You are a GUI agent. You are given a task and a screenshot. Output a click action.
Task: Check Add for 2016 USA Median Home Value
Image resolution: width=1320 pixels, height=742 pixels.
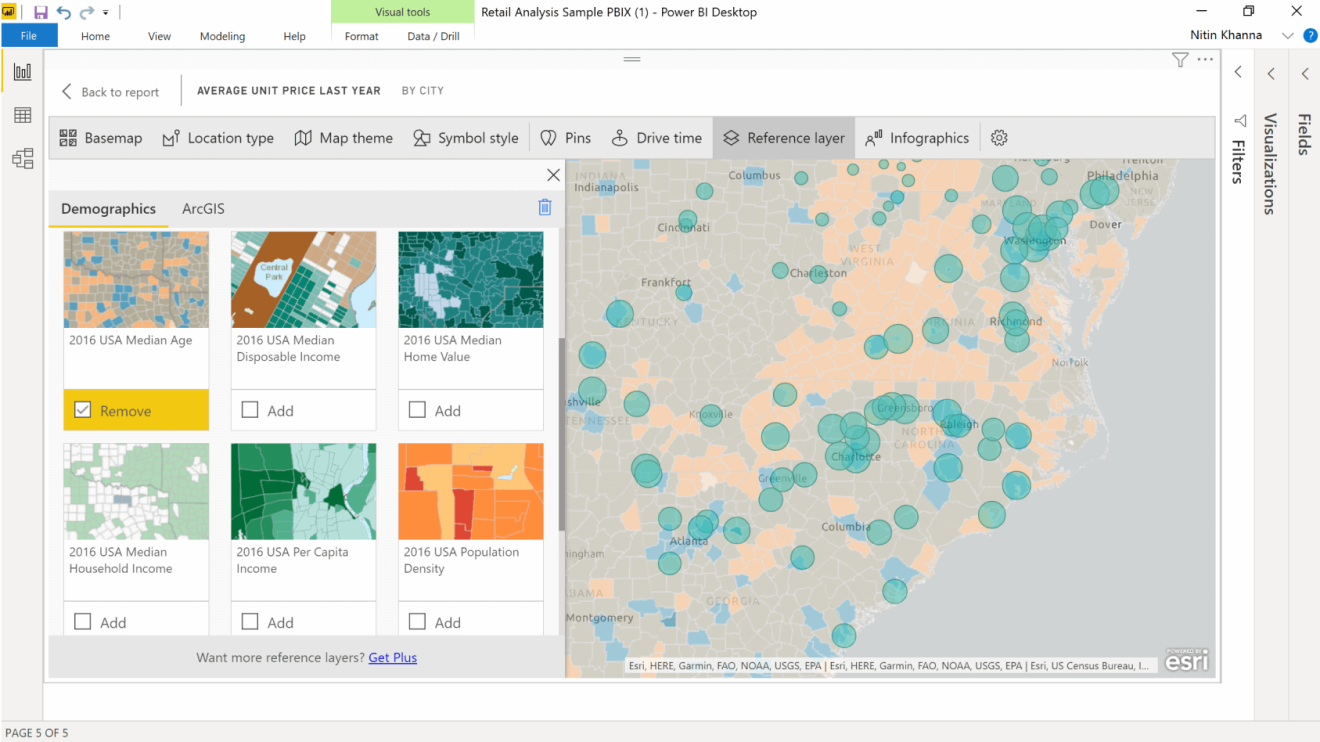(x=416, y=410)
